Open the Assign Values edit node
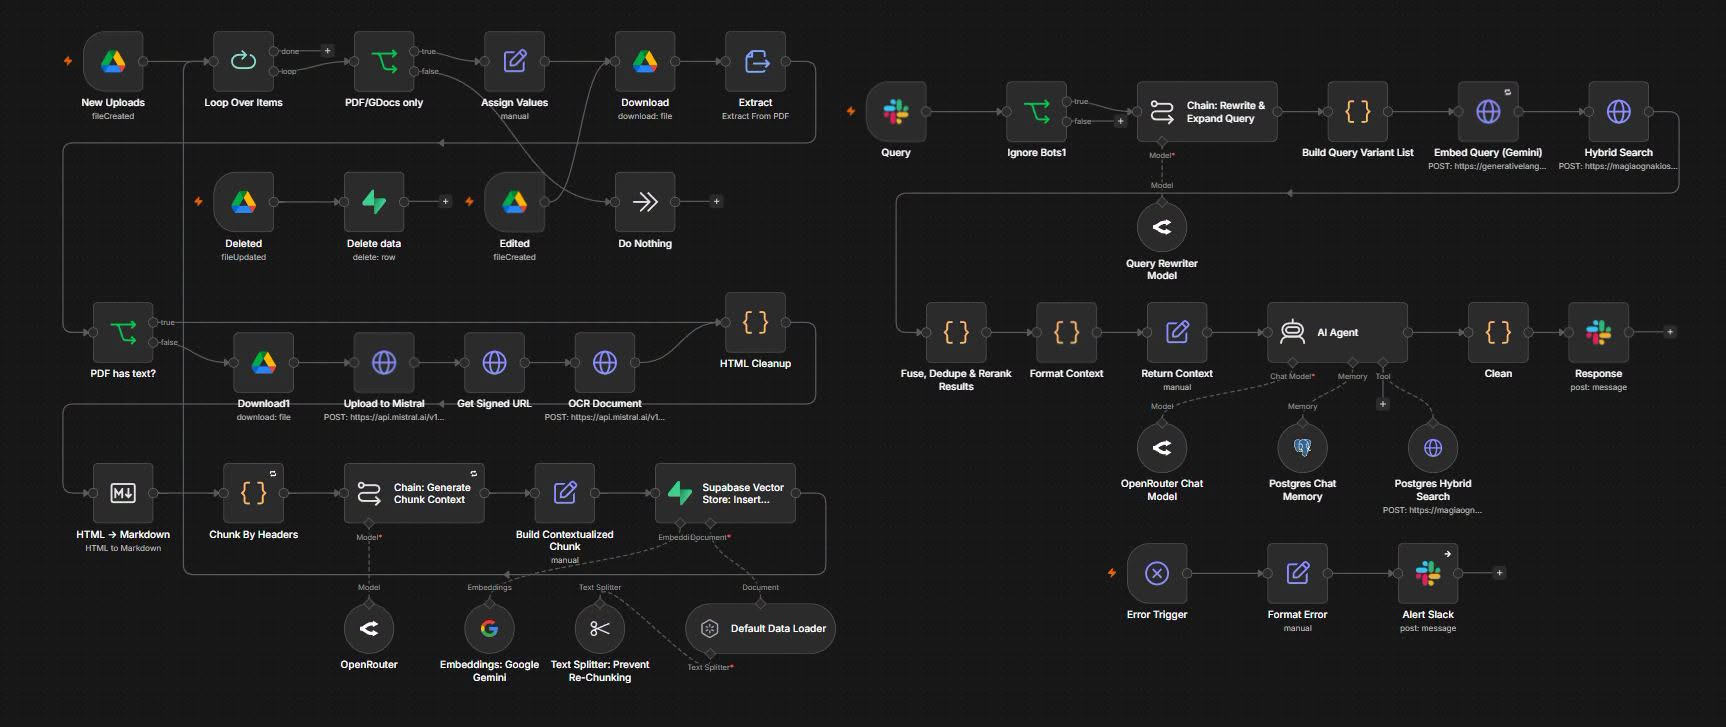 [514, 62]
